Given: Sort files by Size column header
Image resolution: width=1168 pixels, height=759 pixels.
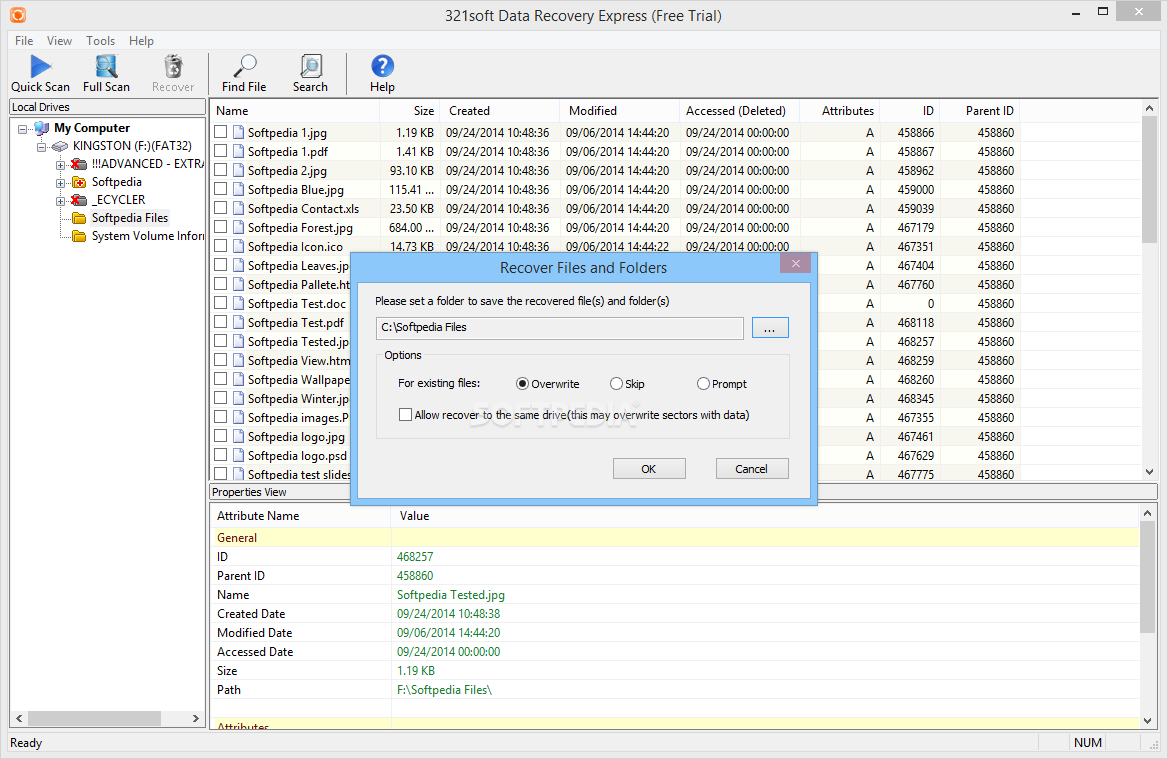Looking at the screenshot, I should (410, 111).
